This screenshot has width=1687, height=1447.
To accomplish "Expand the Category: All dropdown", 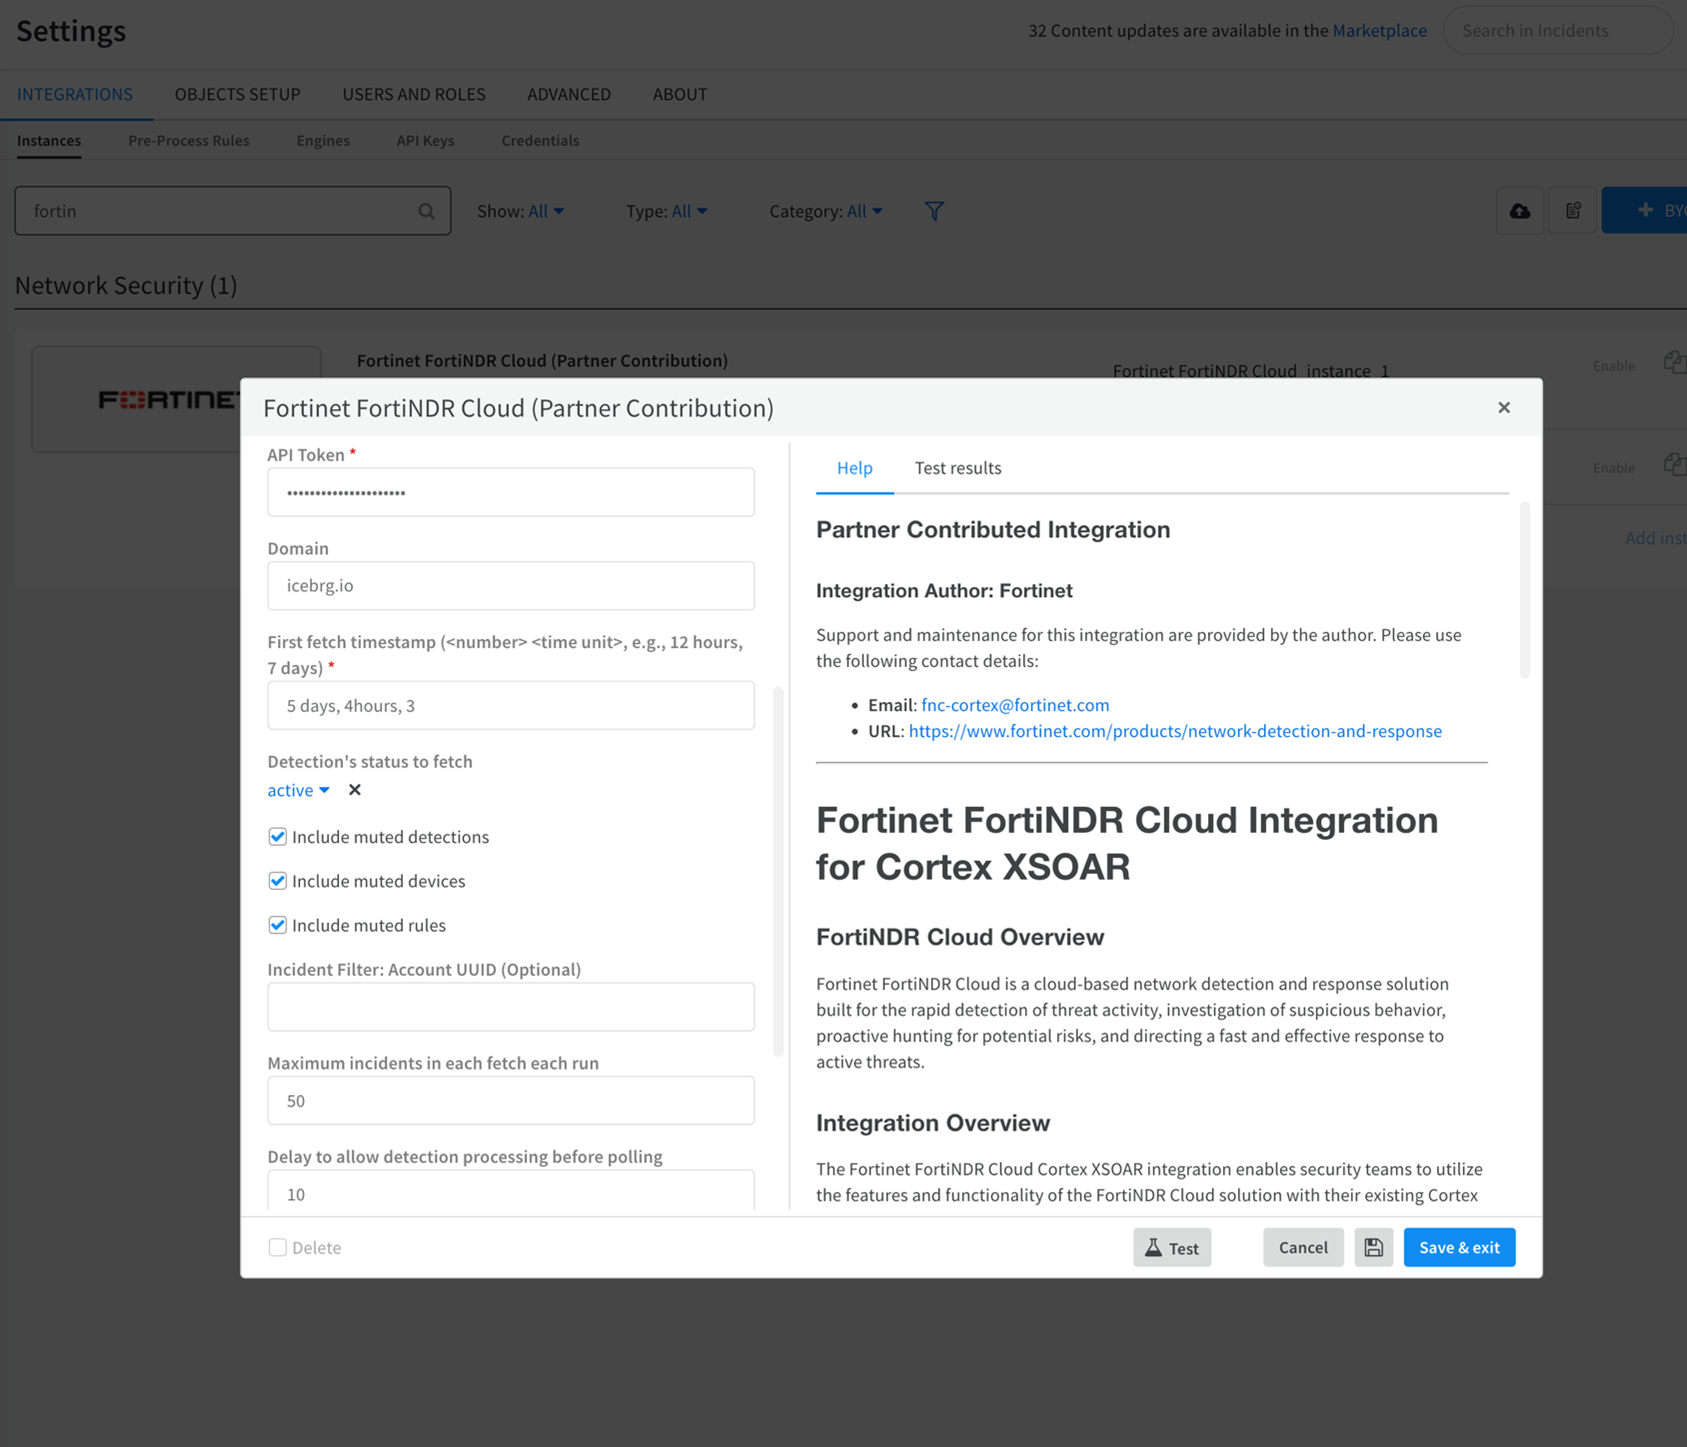I will point(864,211).
